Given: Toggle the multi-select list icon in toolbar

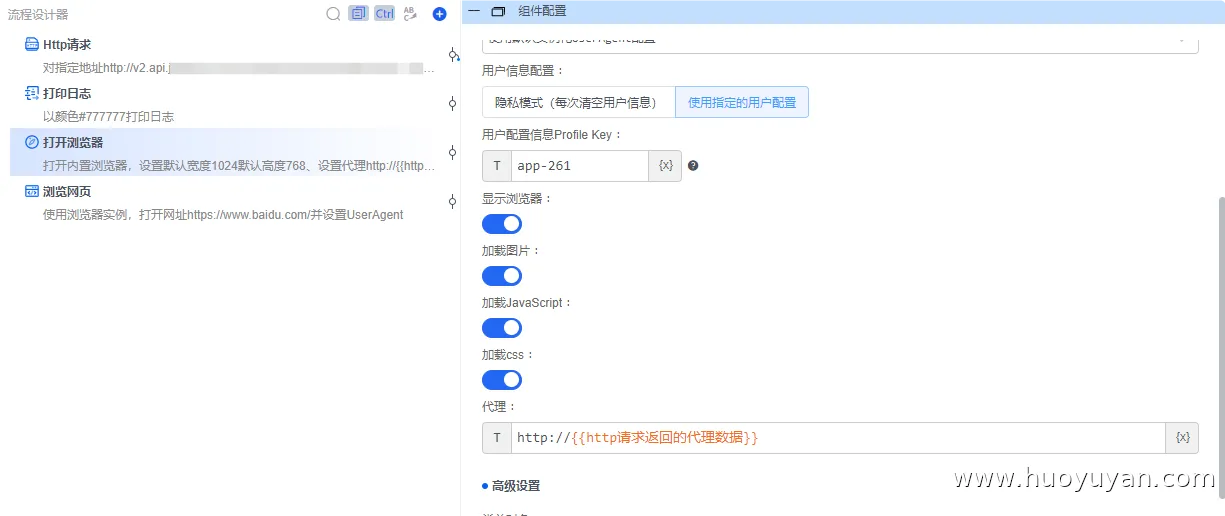Looking at the screenshot, I should tap(359, 14).
